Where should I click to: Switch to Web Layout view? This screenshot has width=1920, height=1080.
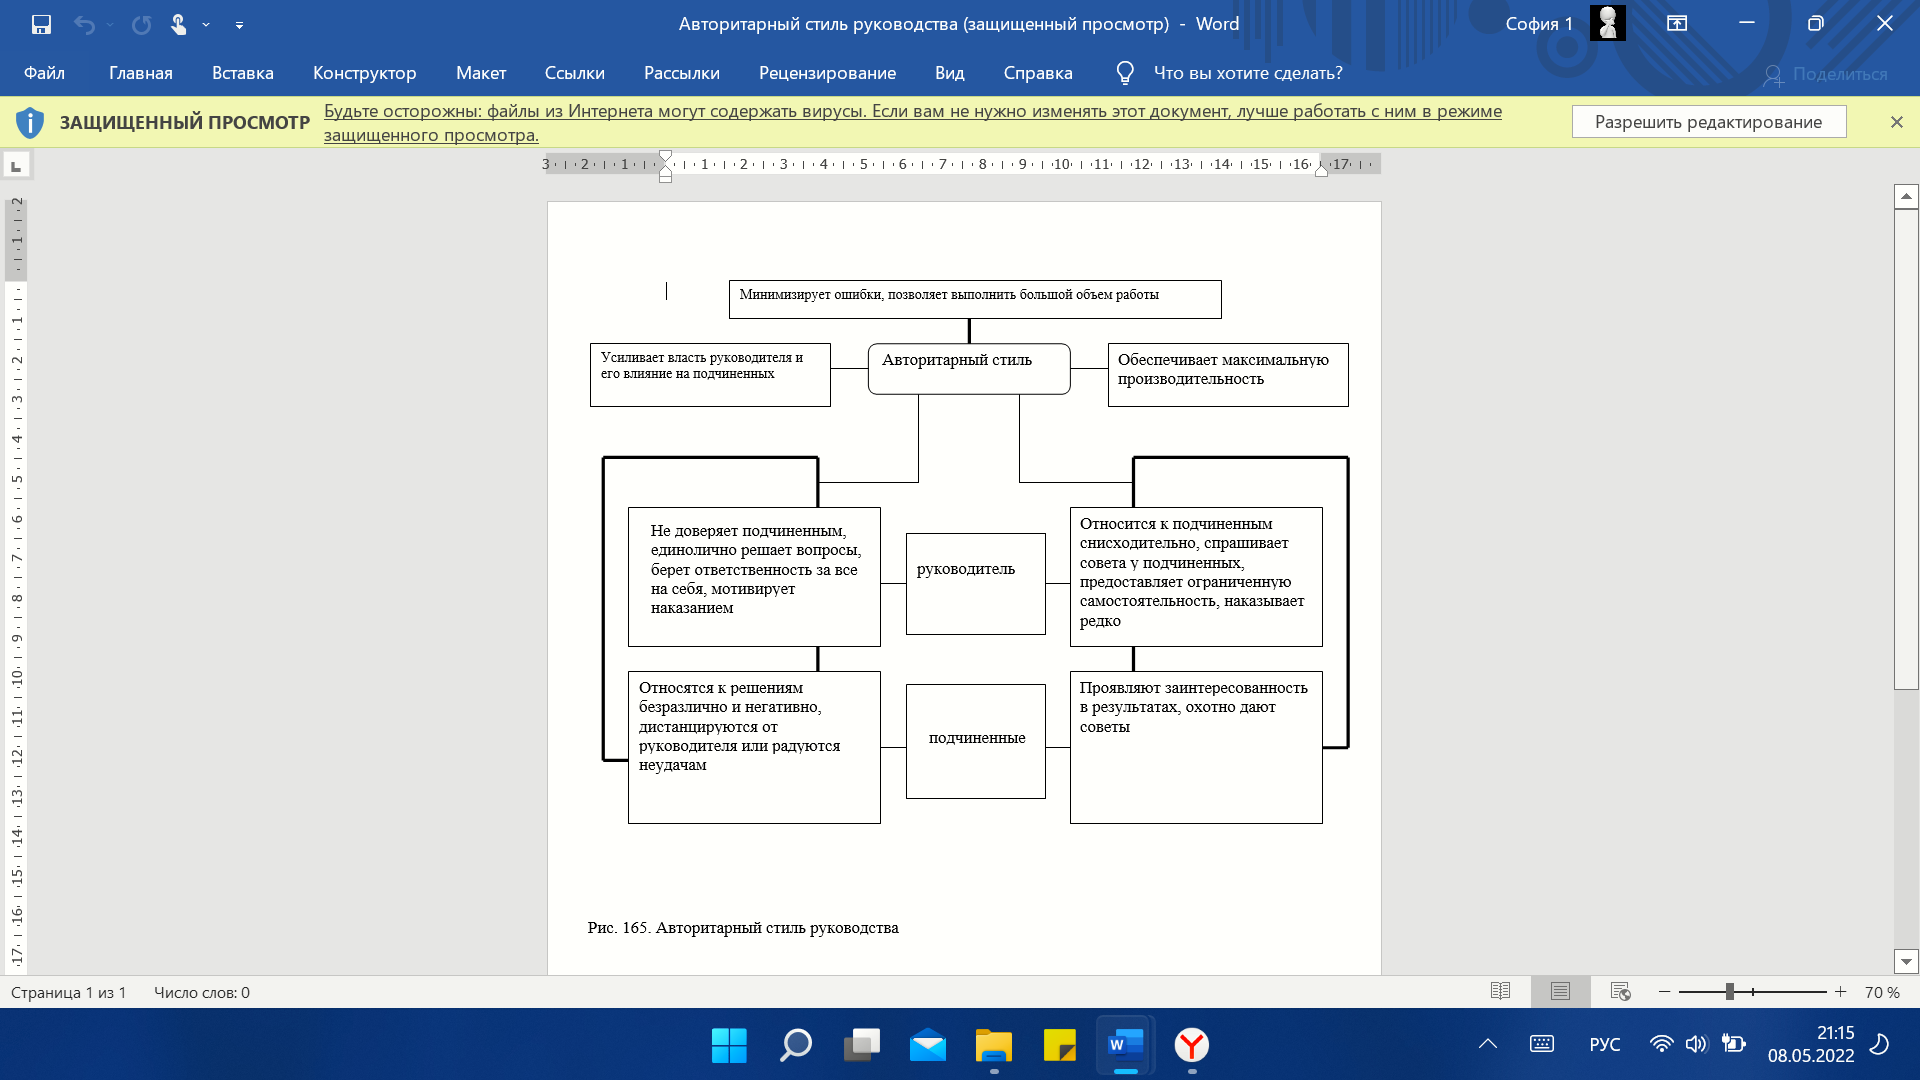[x=1621, y=991]
